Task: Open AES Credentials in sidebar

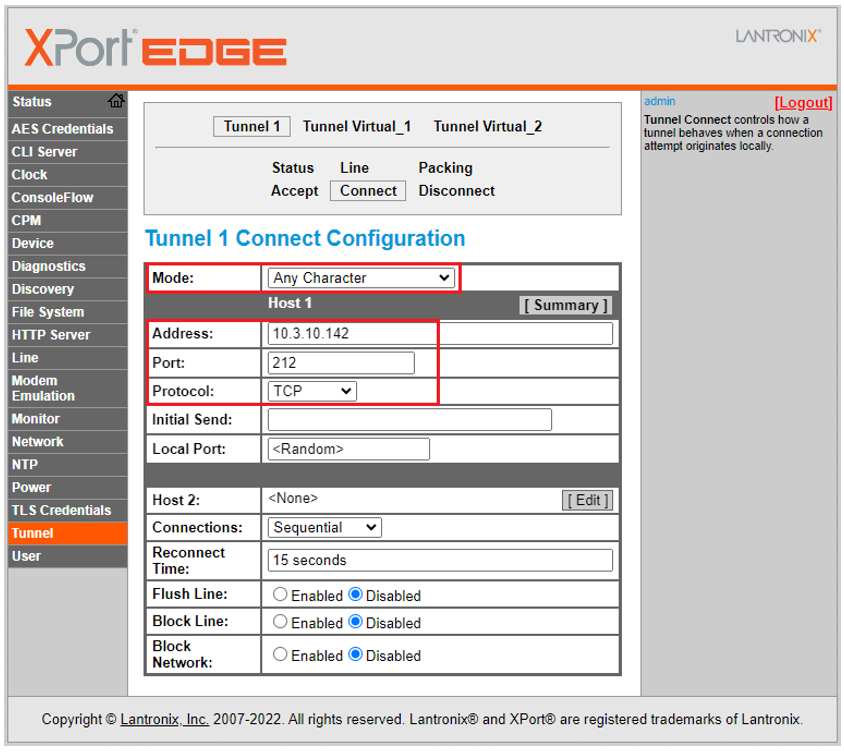Action: 68,129
